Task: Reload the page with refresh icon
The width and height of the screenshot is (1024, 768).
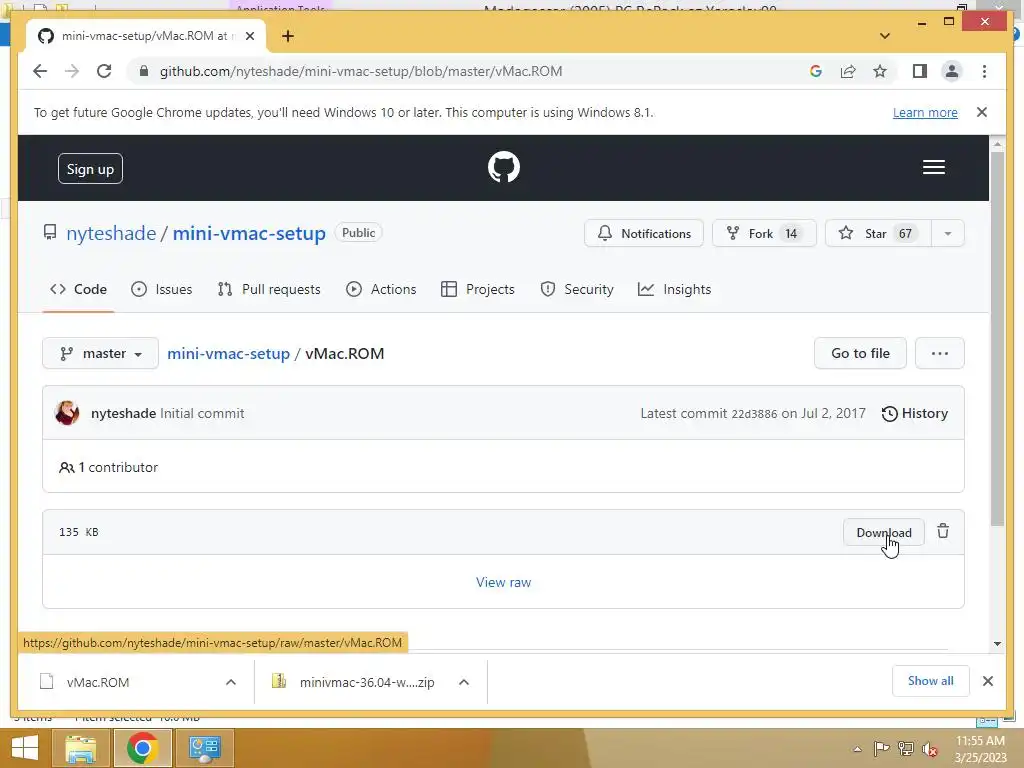Action: (104, 71)
